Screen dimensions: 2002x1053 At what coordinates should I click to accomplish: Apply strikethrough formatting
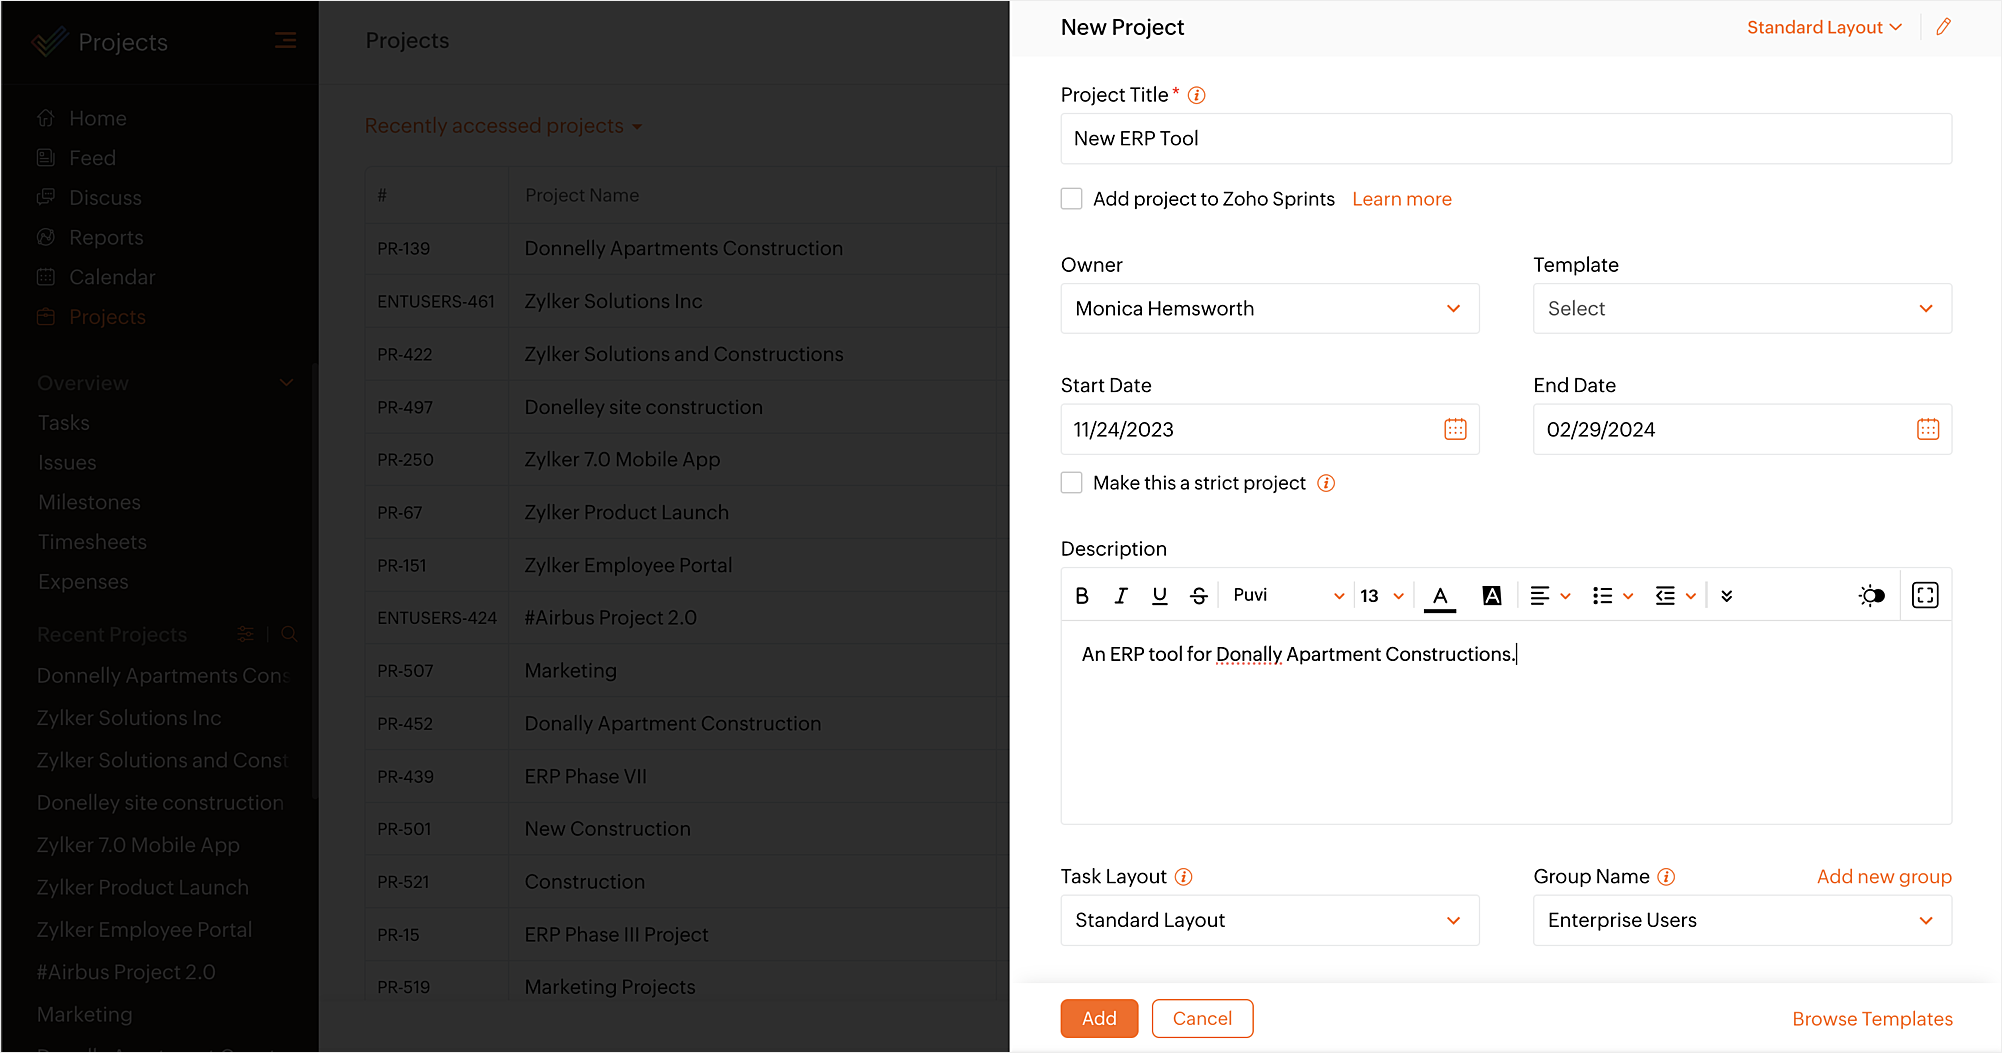[x=1199, y=596]
